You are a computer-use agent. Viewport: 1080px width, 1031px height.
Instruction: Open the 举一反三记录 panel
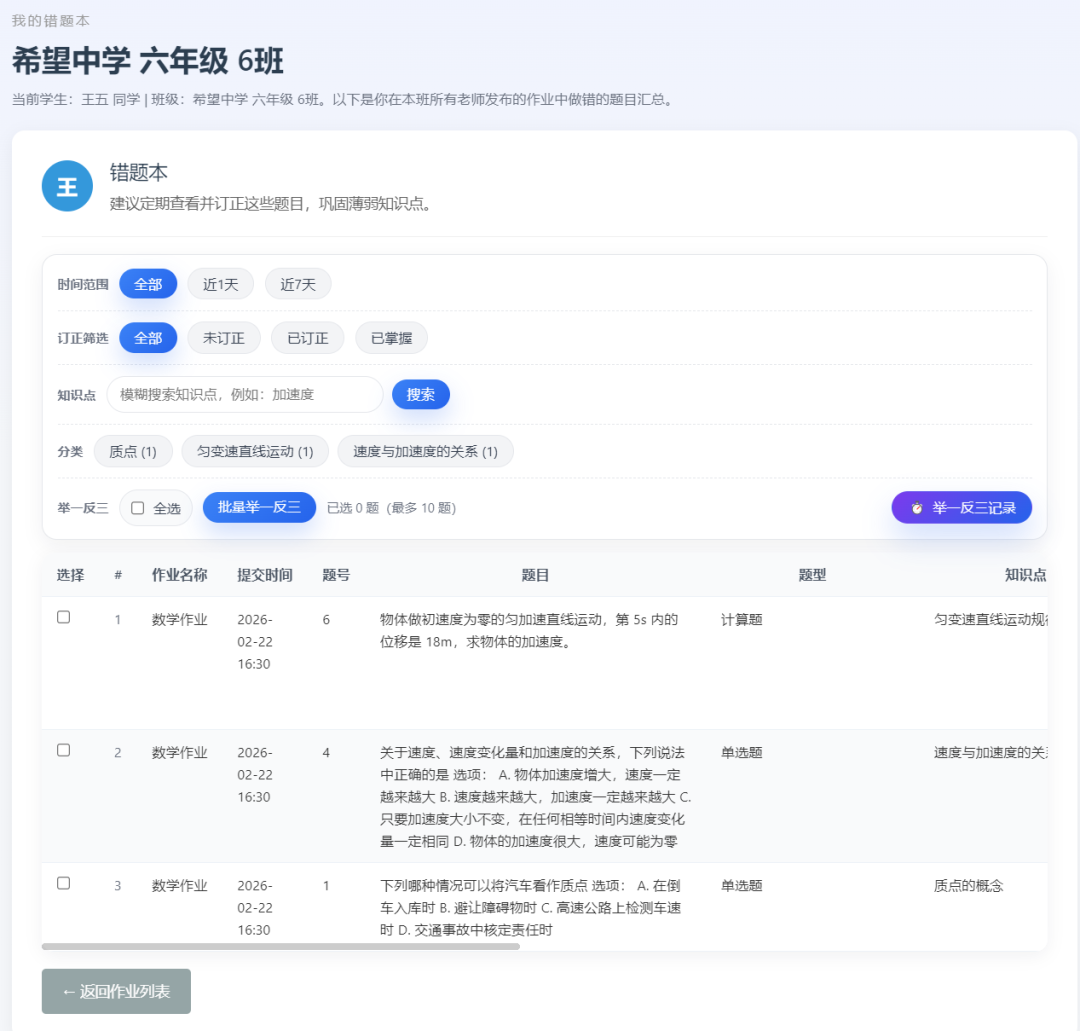pos(961,507)
